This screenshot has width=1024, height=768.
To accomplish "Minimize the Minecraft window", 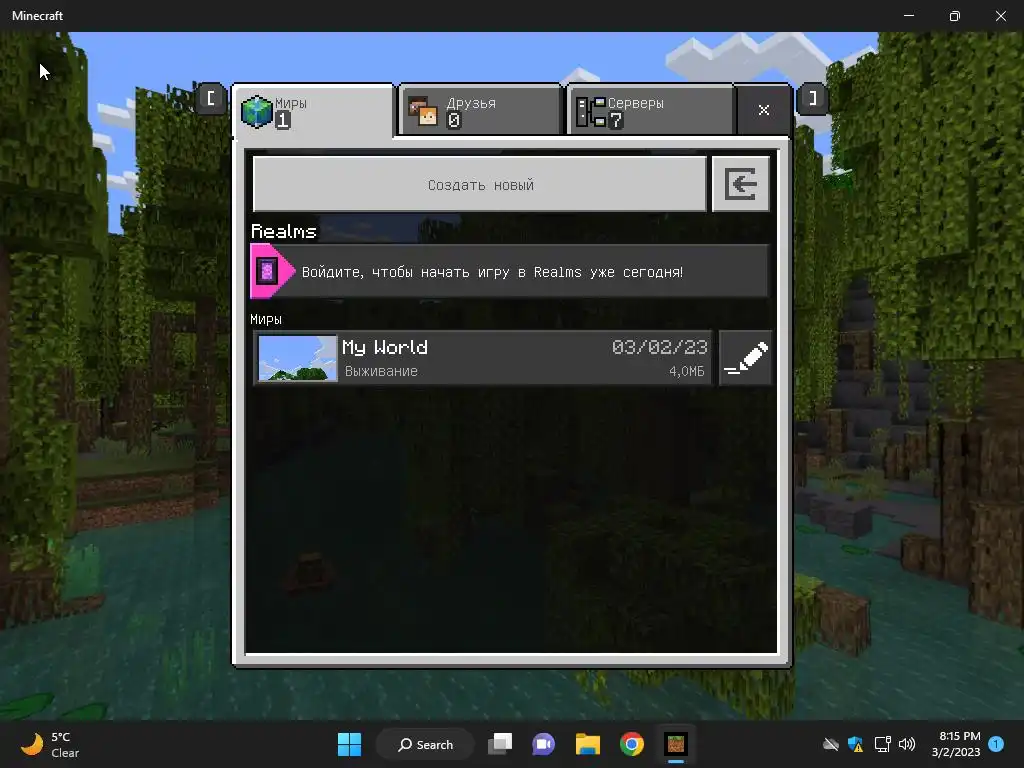I will 909,16.
